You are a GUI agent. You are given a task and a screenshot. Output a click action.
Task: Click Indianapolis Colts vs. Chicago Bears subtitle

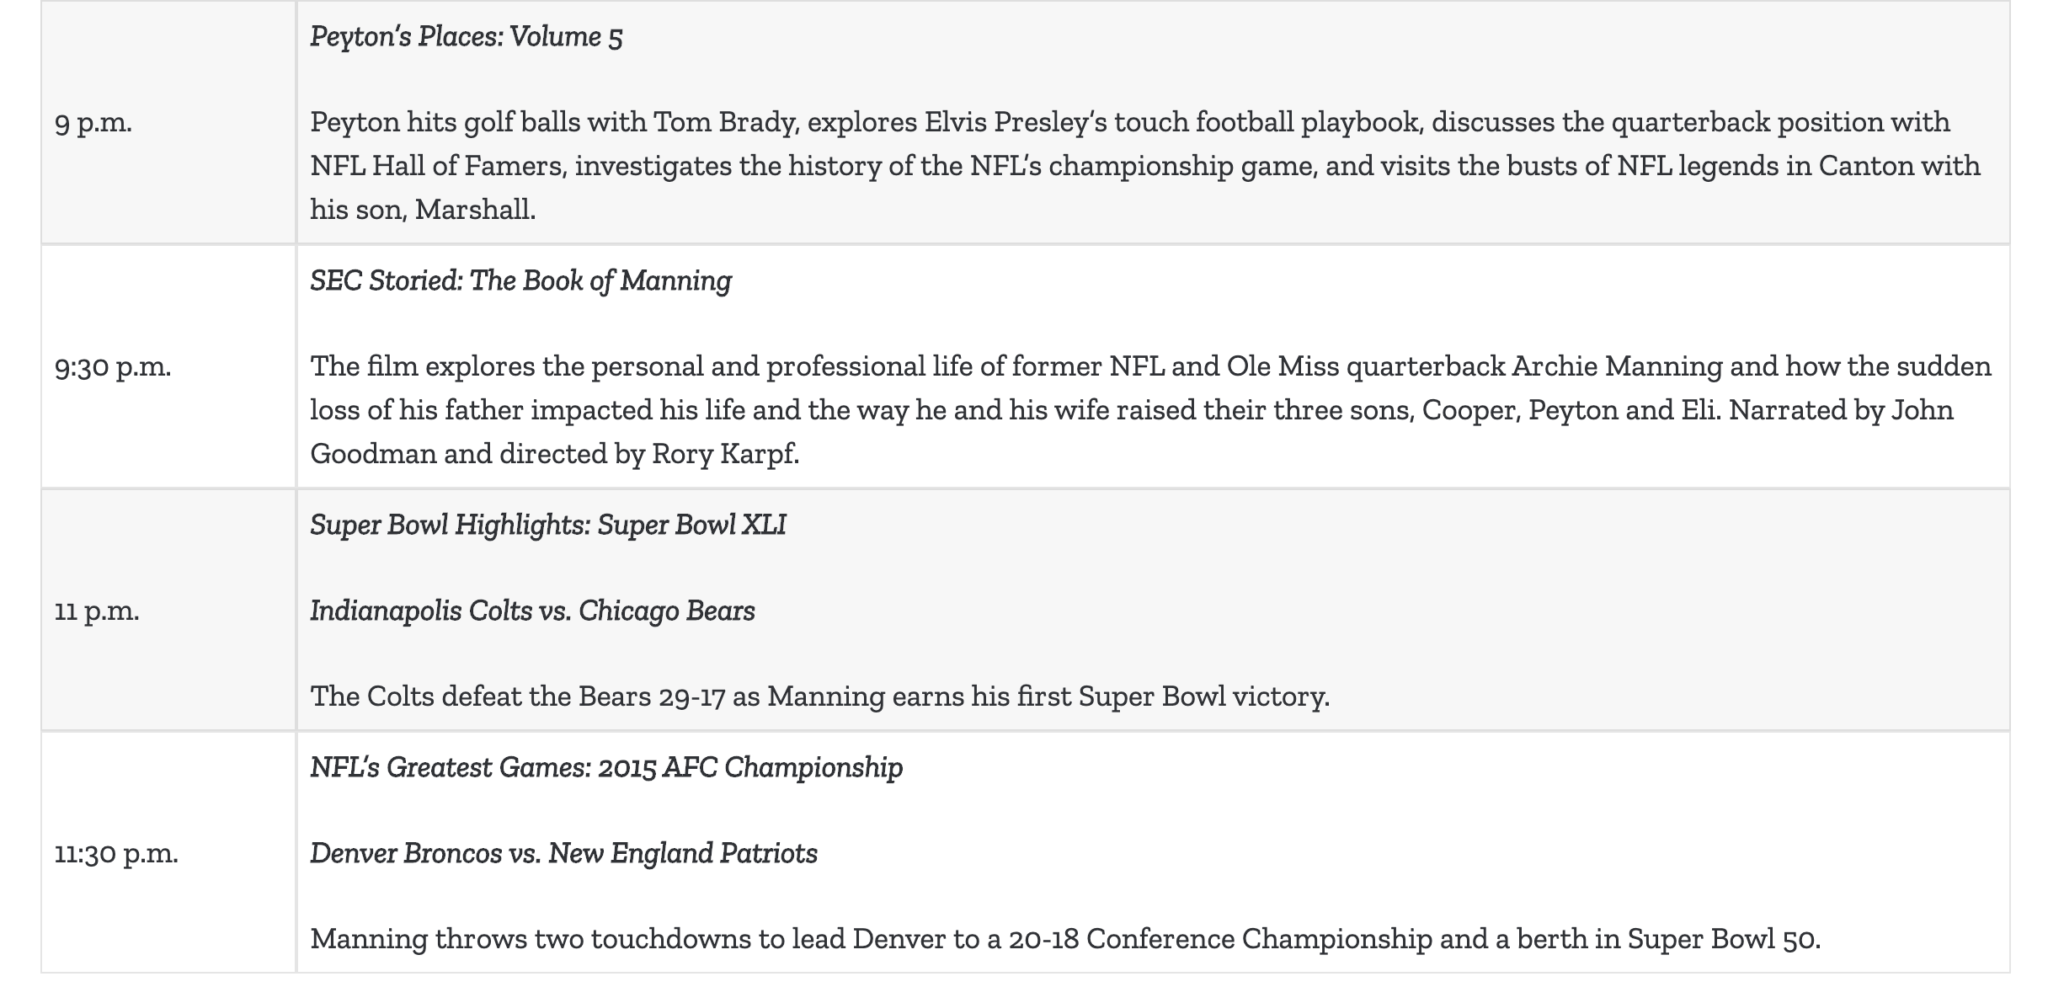point(532,611)
